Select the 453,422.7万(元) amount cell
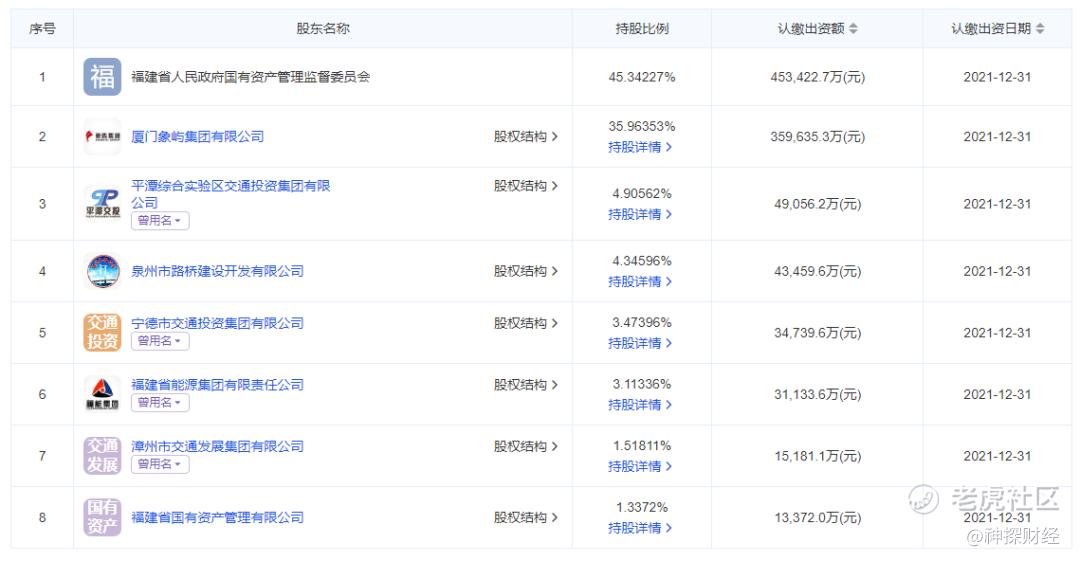1080x561 pixels. (x=818, y=76)
